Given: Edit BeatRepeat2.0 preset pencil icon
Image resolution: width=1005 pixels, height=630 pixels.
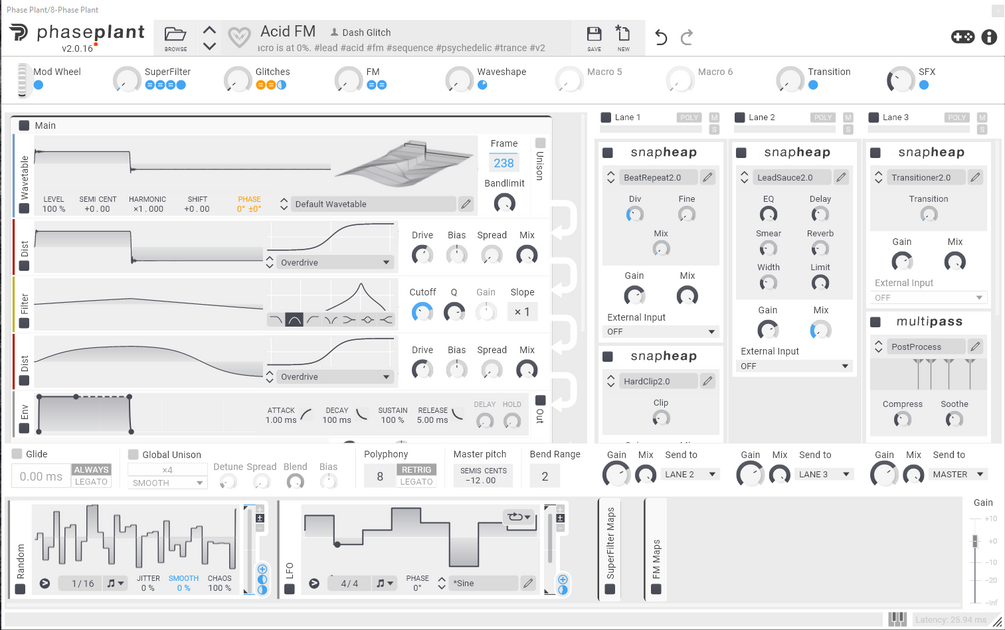Looking at the screenshot, I should coord(707,177).
